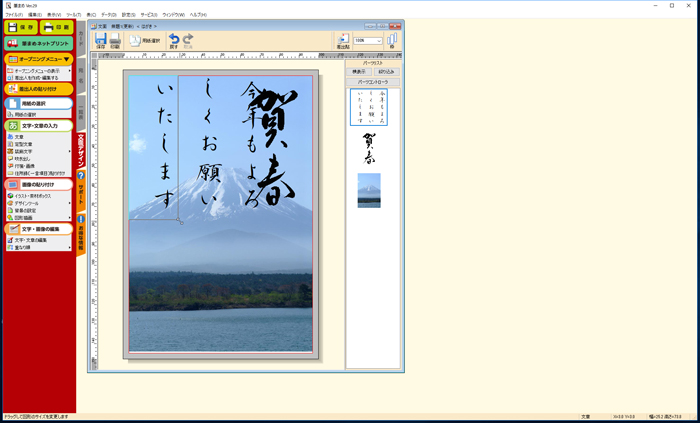Click the 戻す undo arrow icon

point(174,40)
